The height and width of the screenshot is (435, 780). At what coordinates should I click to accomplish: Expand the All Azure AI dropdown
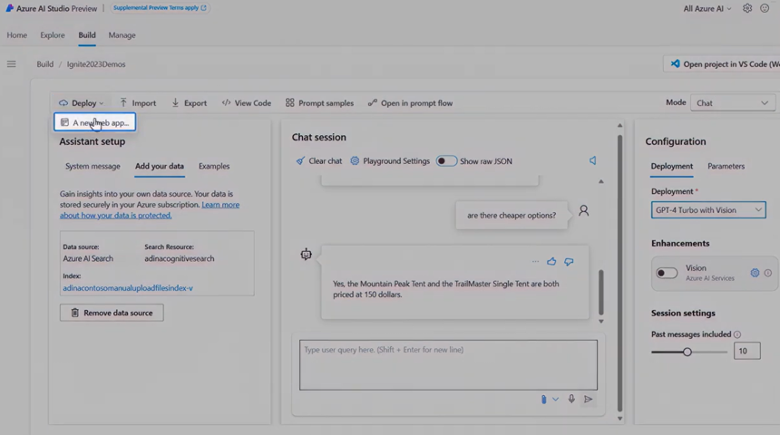coord(707,8)
